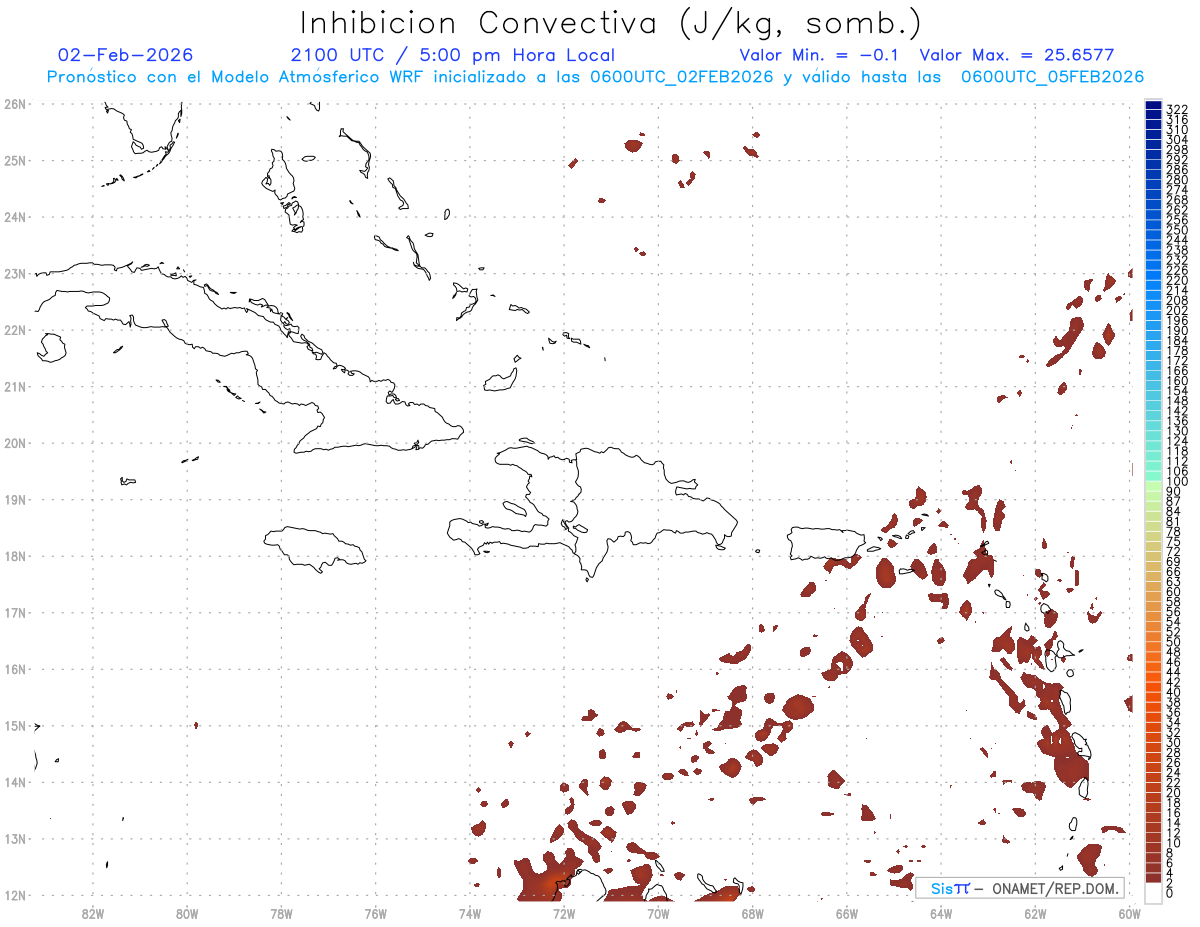
Task: Click the "2100 UTC / 5:00 pm Hora Local" text
Action: (453, 55)
